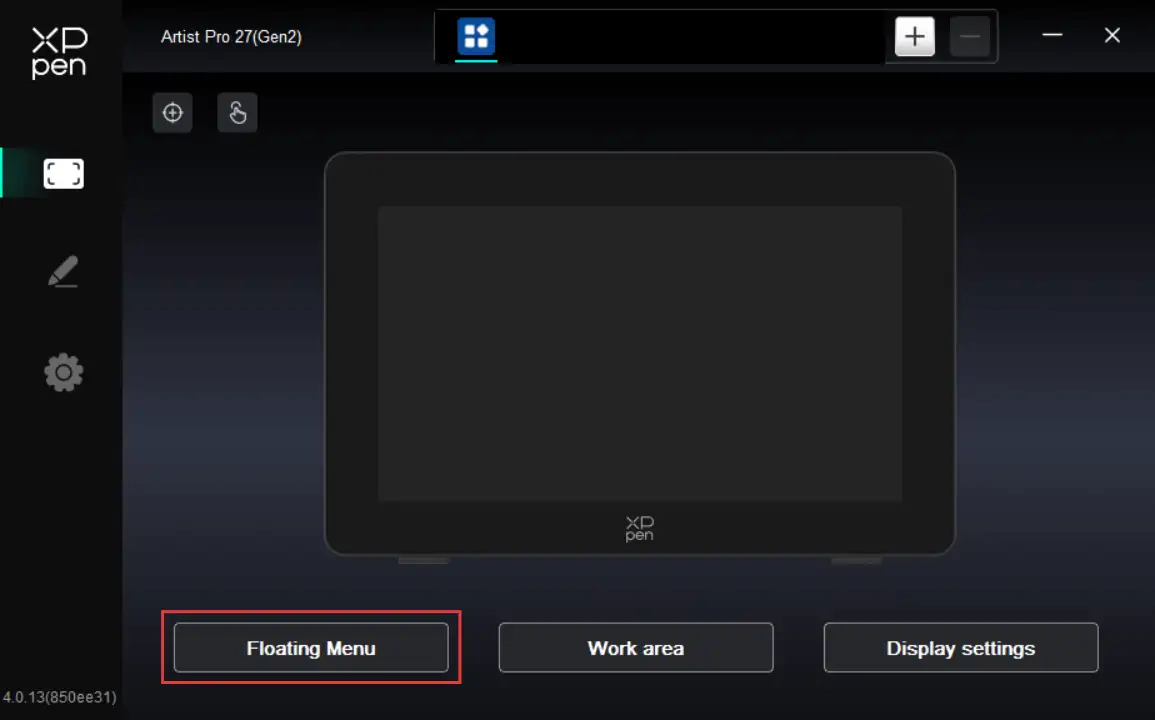Click the Work area button
This screenshot has width=1155, height=720.
(x=636, y=648)
